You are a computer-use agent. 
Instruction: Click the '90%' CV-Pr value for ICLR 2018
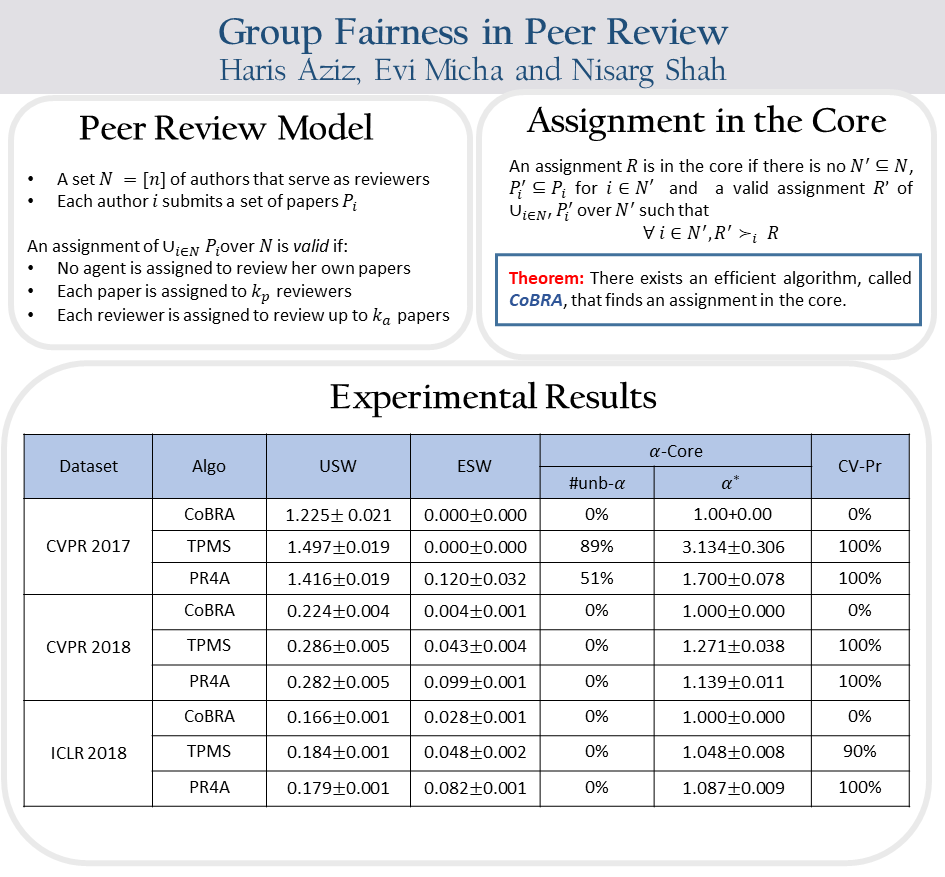[859, 752]
